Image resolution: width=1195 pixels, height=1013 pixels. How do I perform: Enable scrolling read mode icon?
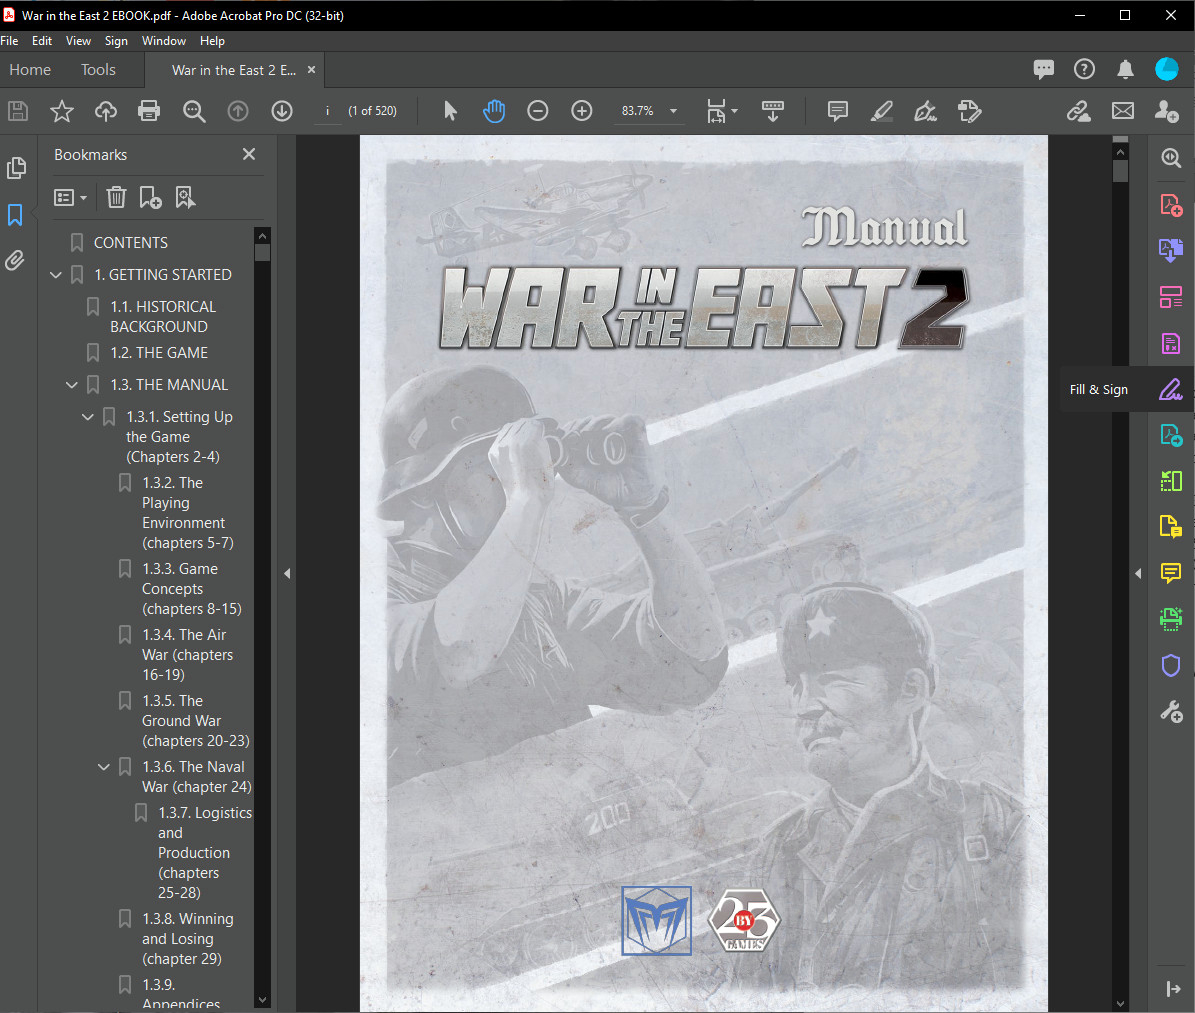point(773,111)
